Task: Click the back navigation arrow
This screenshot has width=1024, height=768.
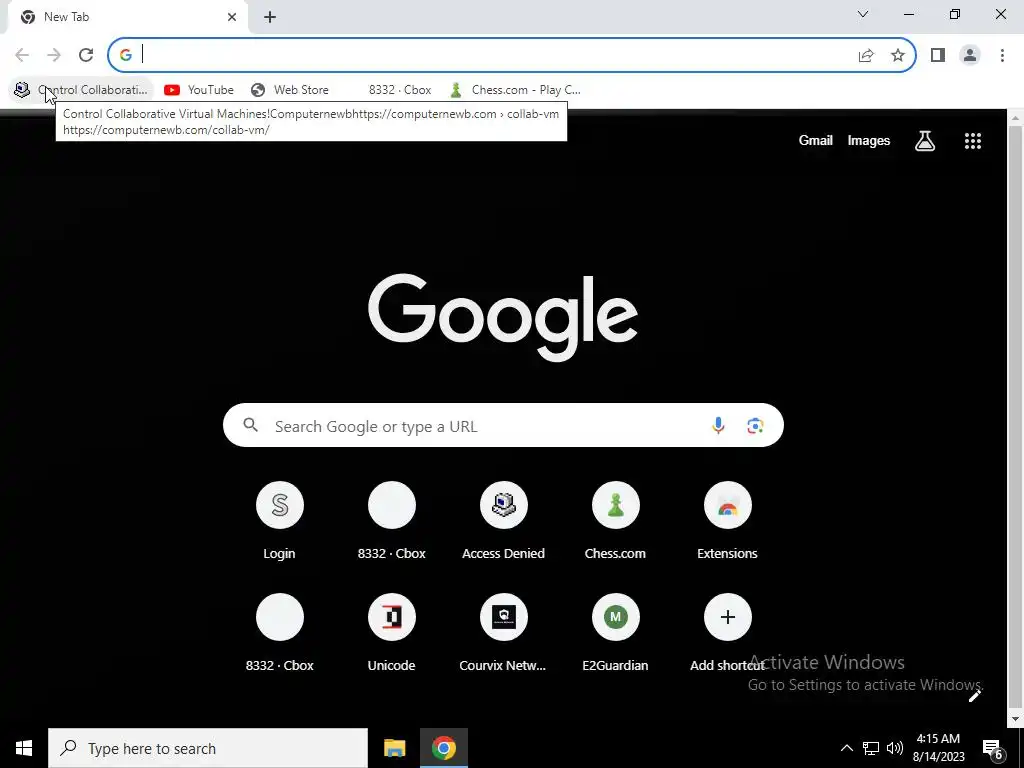Action: coord(22,55)
